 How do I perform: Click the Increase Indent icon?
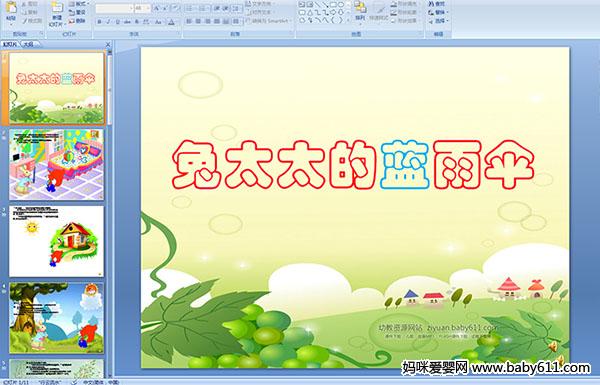click(x=226, y=8)
